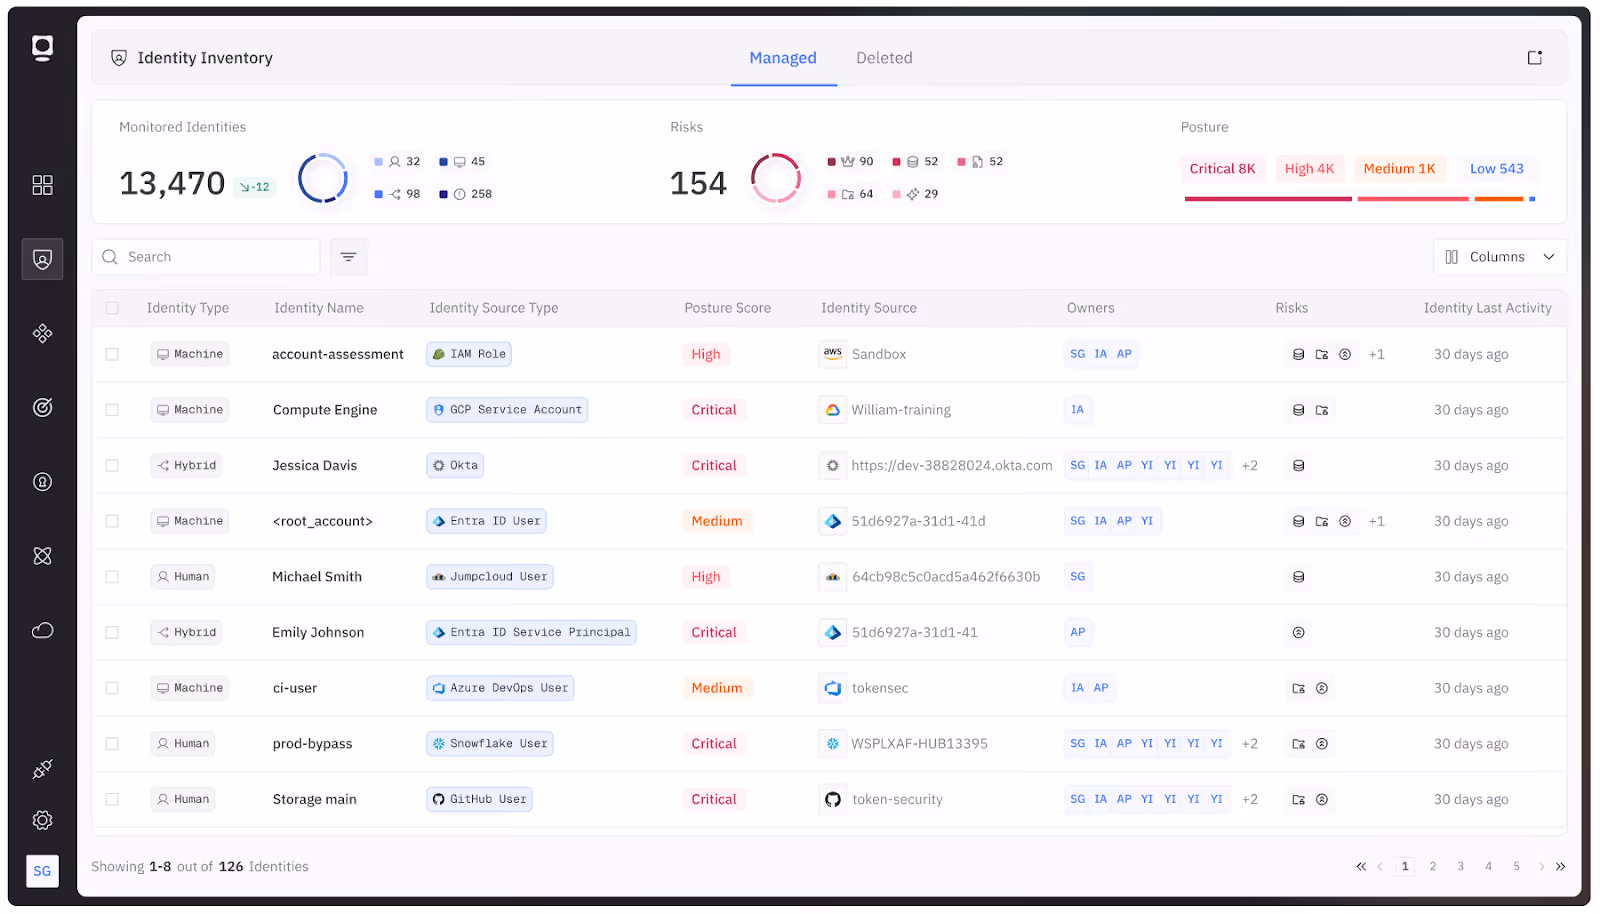The height and width of the screenshot is (914, 1600).
Task: Select the dashboard grid icon in the sidebar
Action: click(x=42, y=184)
